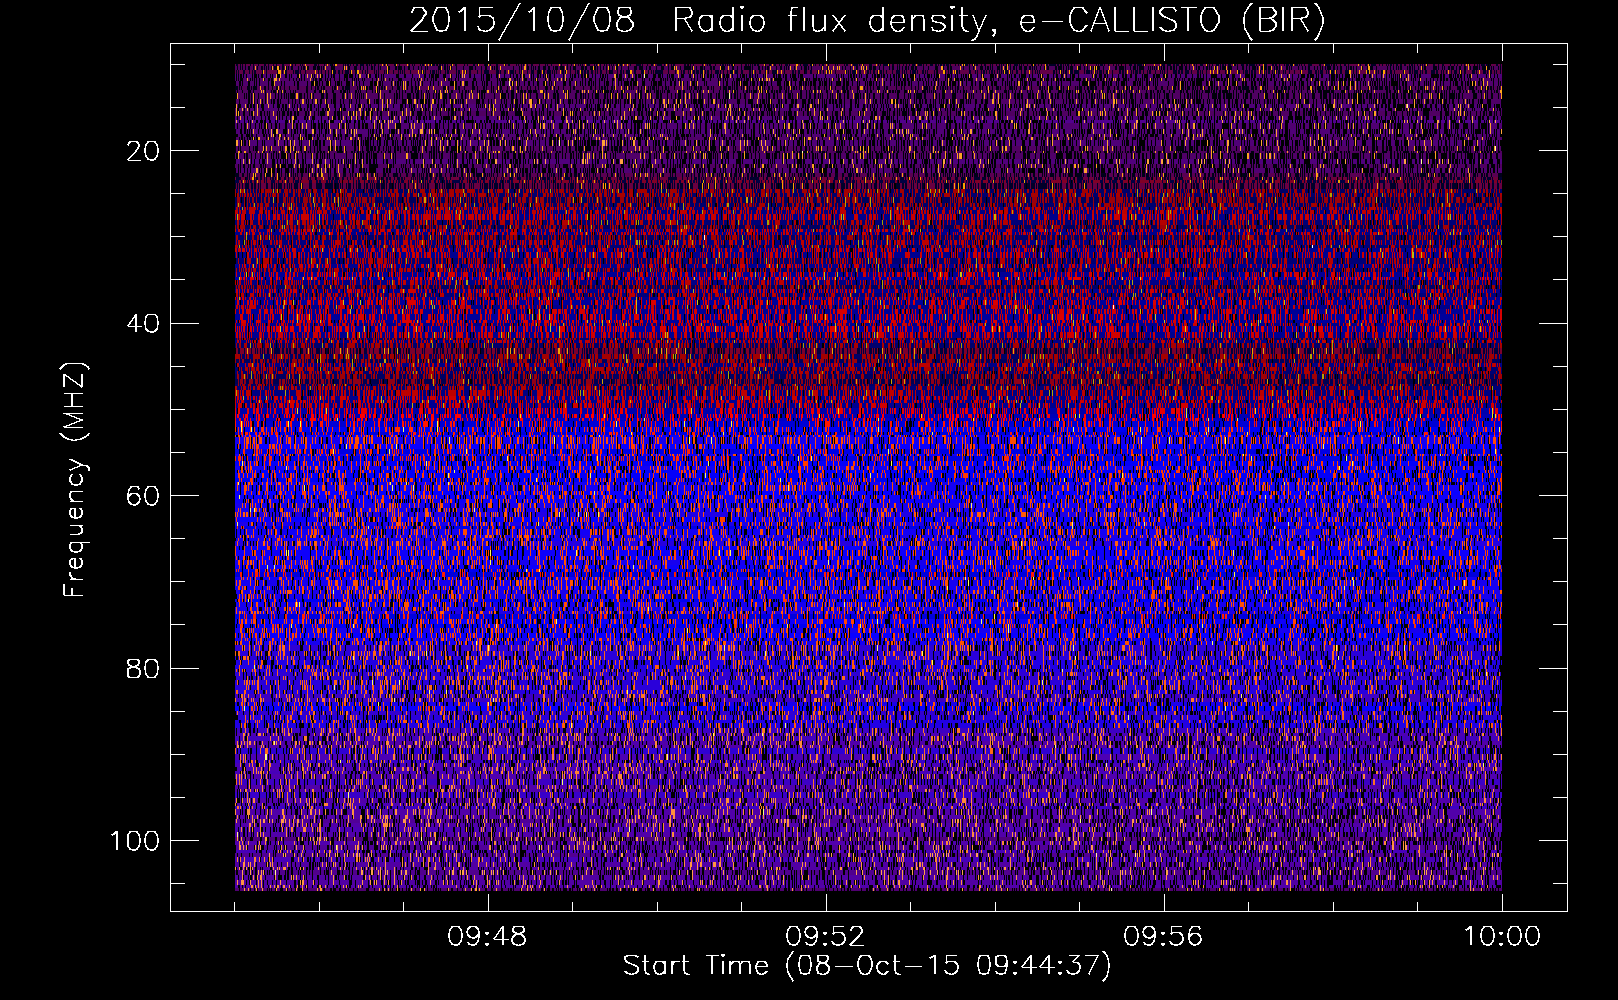Click the plot title 'Radio flux density, e-CALLISTO (BIR)'
The image size is (1618, 1000).
[x=999, y=21]
